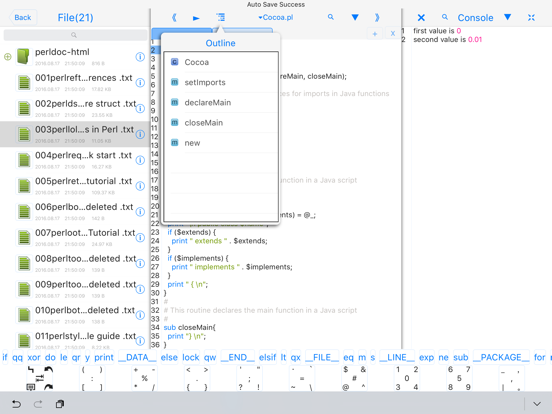This screenshot has height=414, width=552.
Task: Clear console with the X icon
Action: click(421, 18)
